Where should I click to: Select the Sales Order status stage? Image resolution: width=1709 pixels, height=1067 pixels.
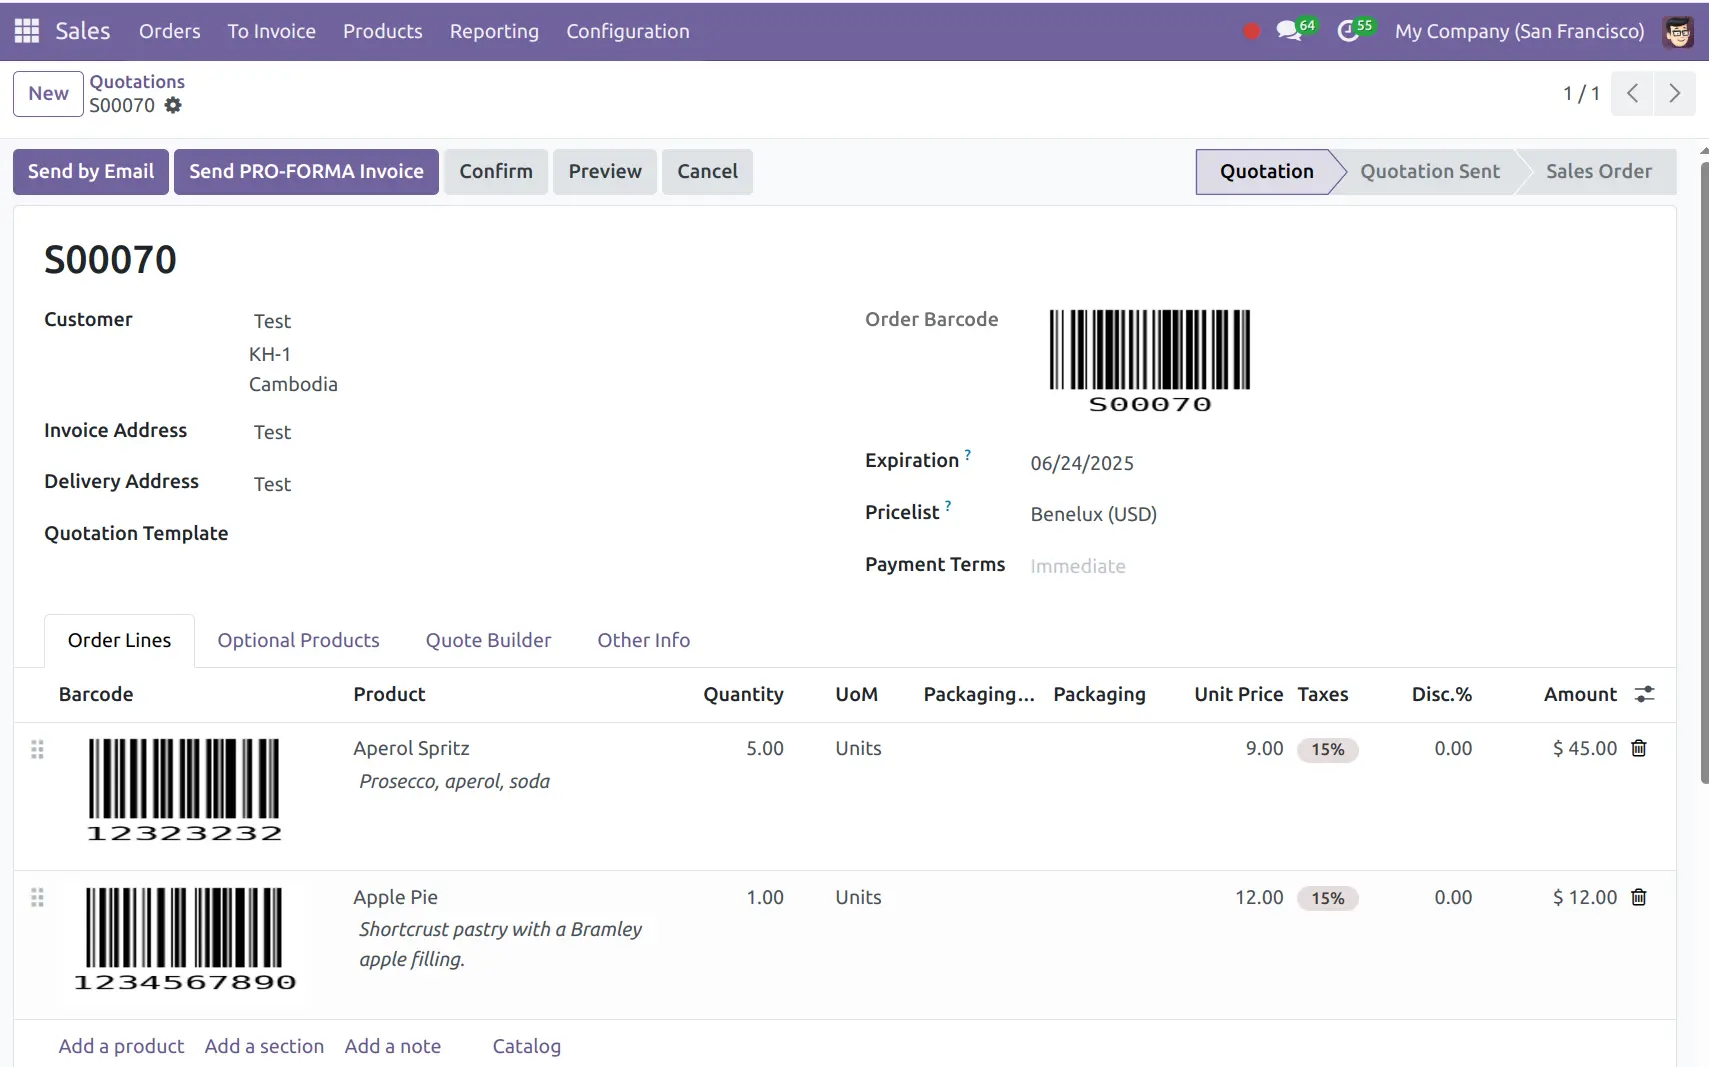[x=1598, y=171]
